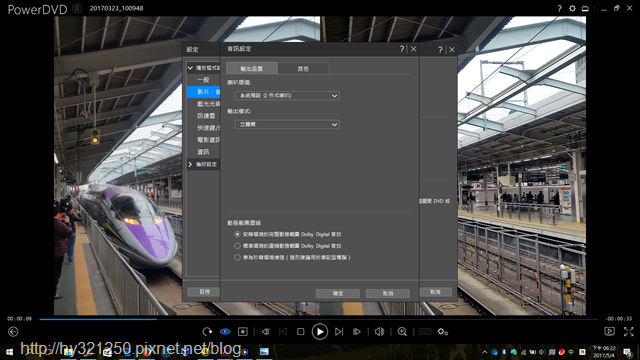Screen dimensions: 640x360
Task: Open help for the audio settings dialog
Action: tap(402, 49)
